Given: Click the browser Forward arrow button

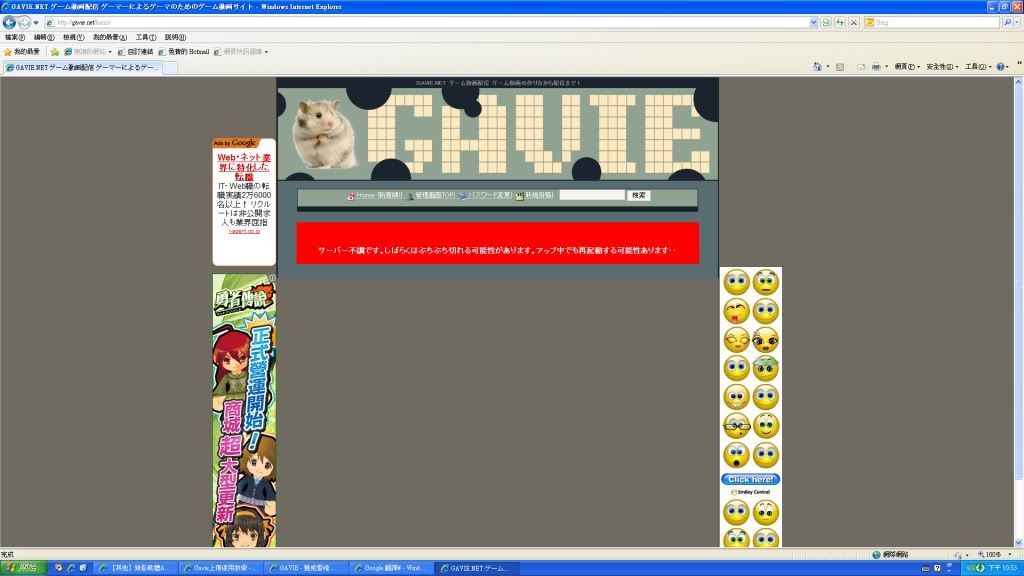Looking at the screenshot, I should point(24,22).
